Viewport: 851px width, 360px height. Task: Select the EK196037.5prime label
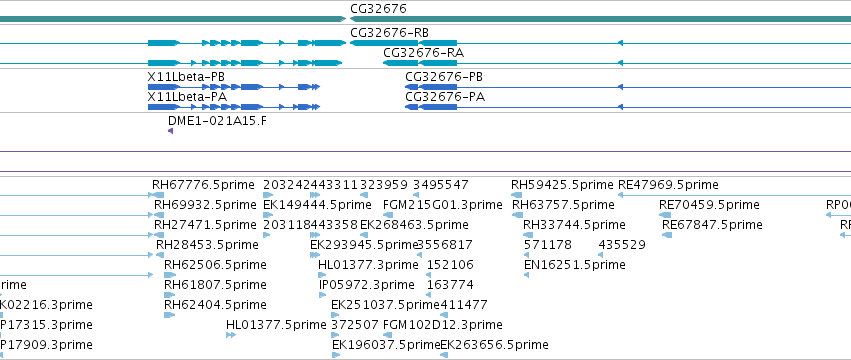click(x=386, y=345)
